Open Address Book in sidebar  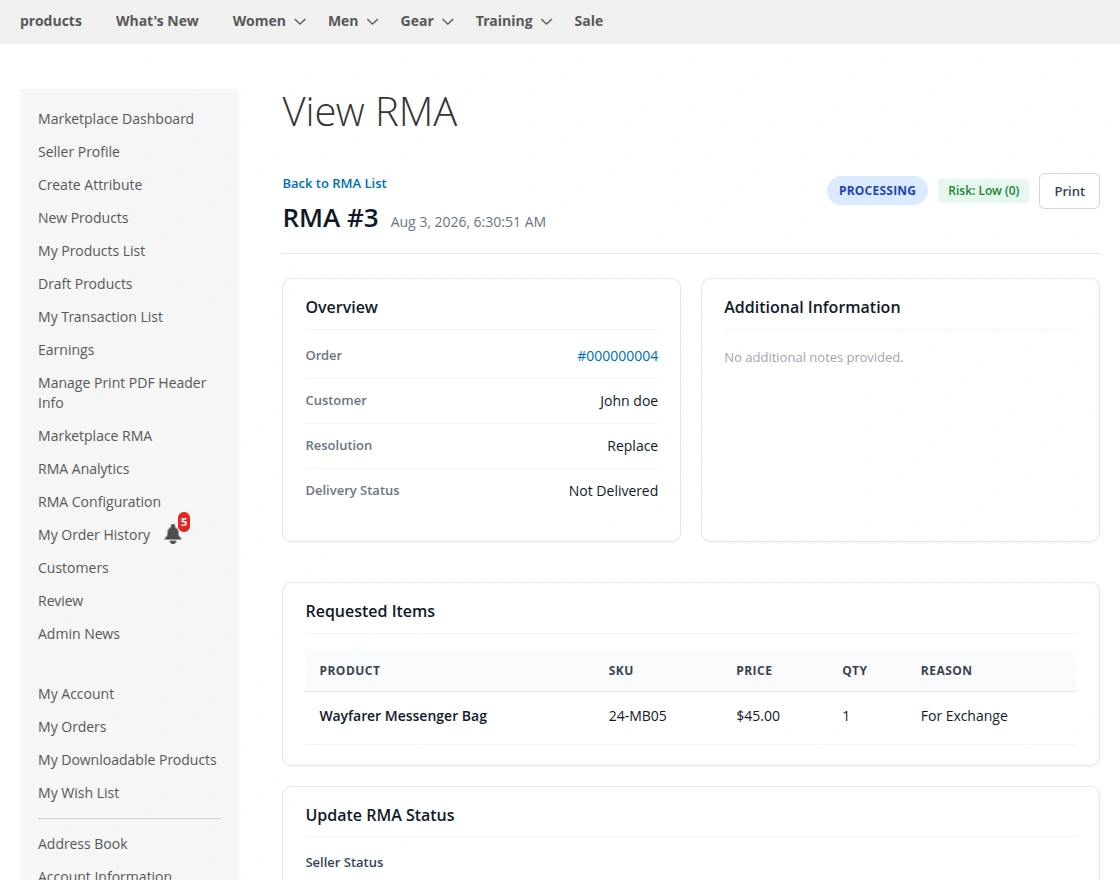83,844
